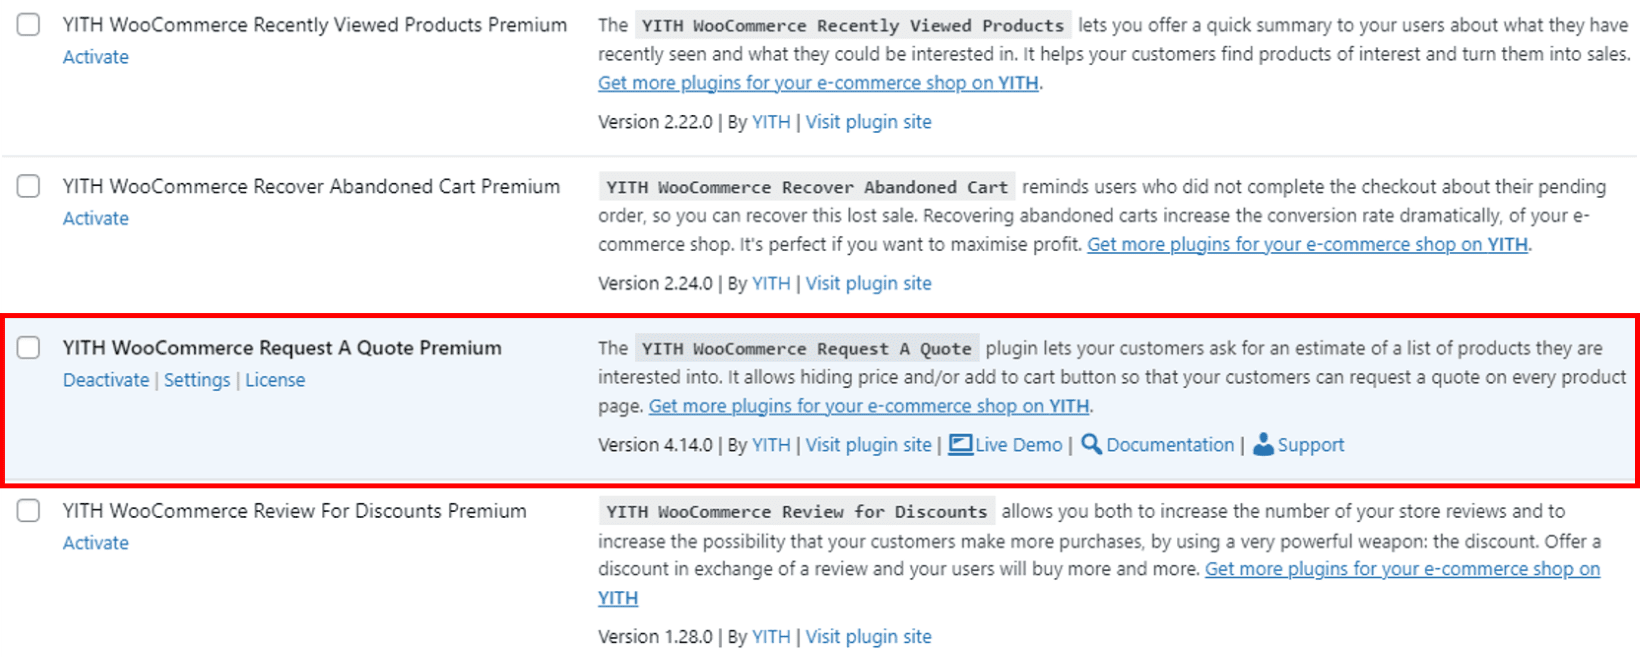This screenshot has height=657, width=1640.
Task: Click the Documentation magnifier icon
Action: (1091, 444)
